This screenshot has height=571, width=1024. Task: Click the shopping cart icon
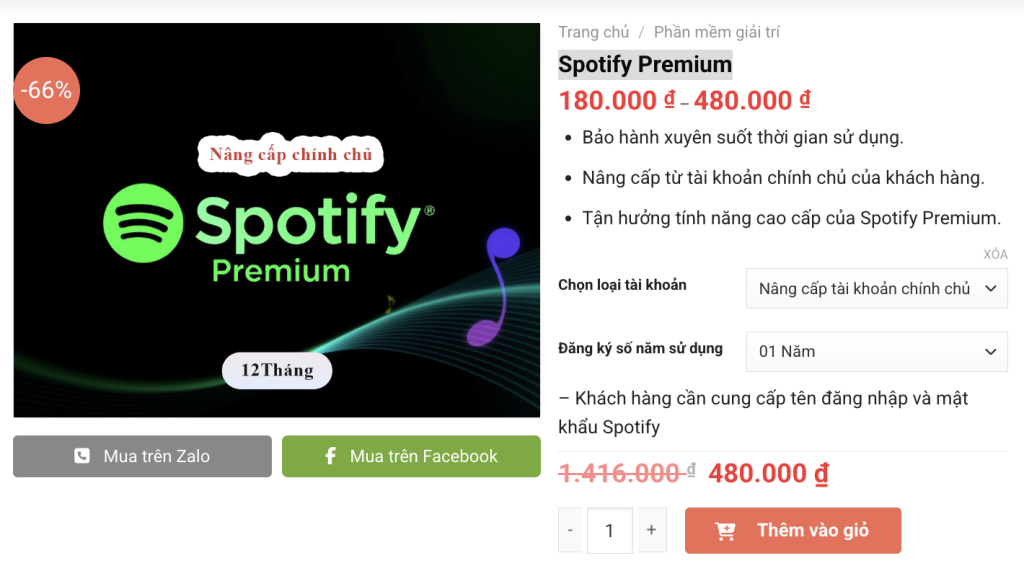click(726, 531)
